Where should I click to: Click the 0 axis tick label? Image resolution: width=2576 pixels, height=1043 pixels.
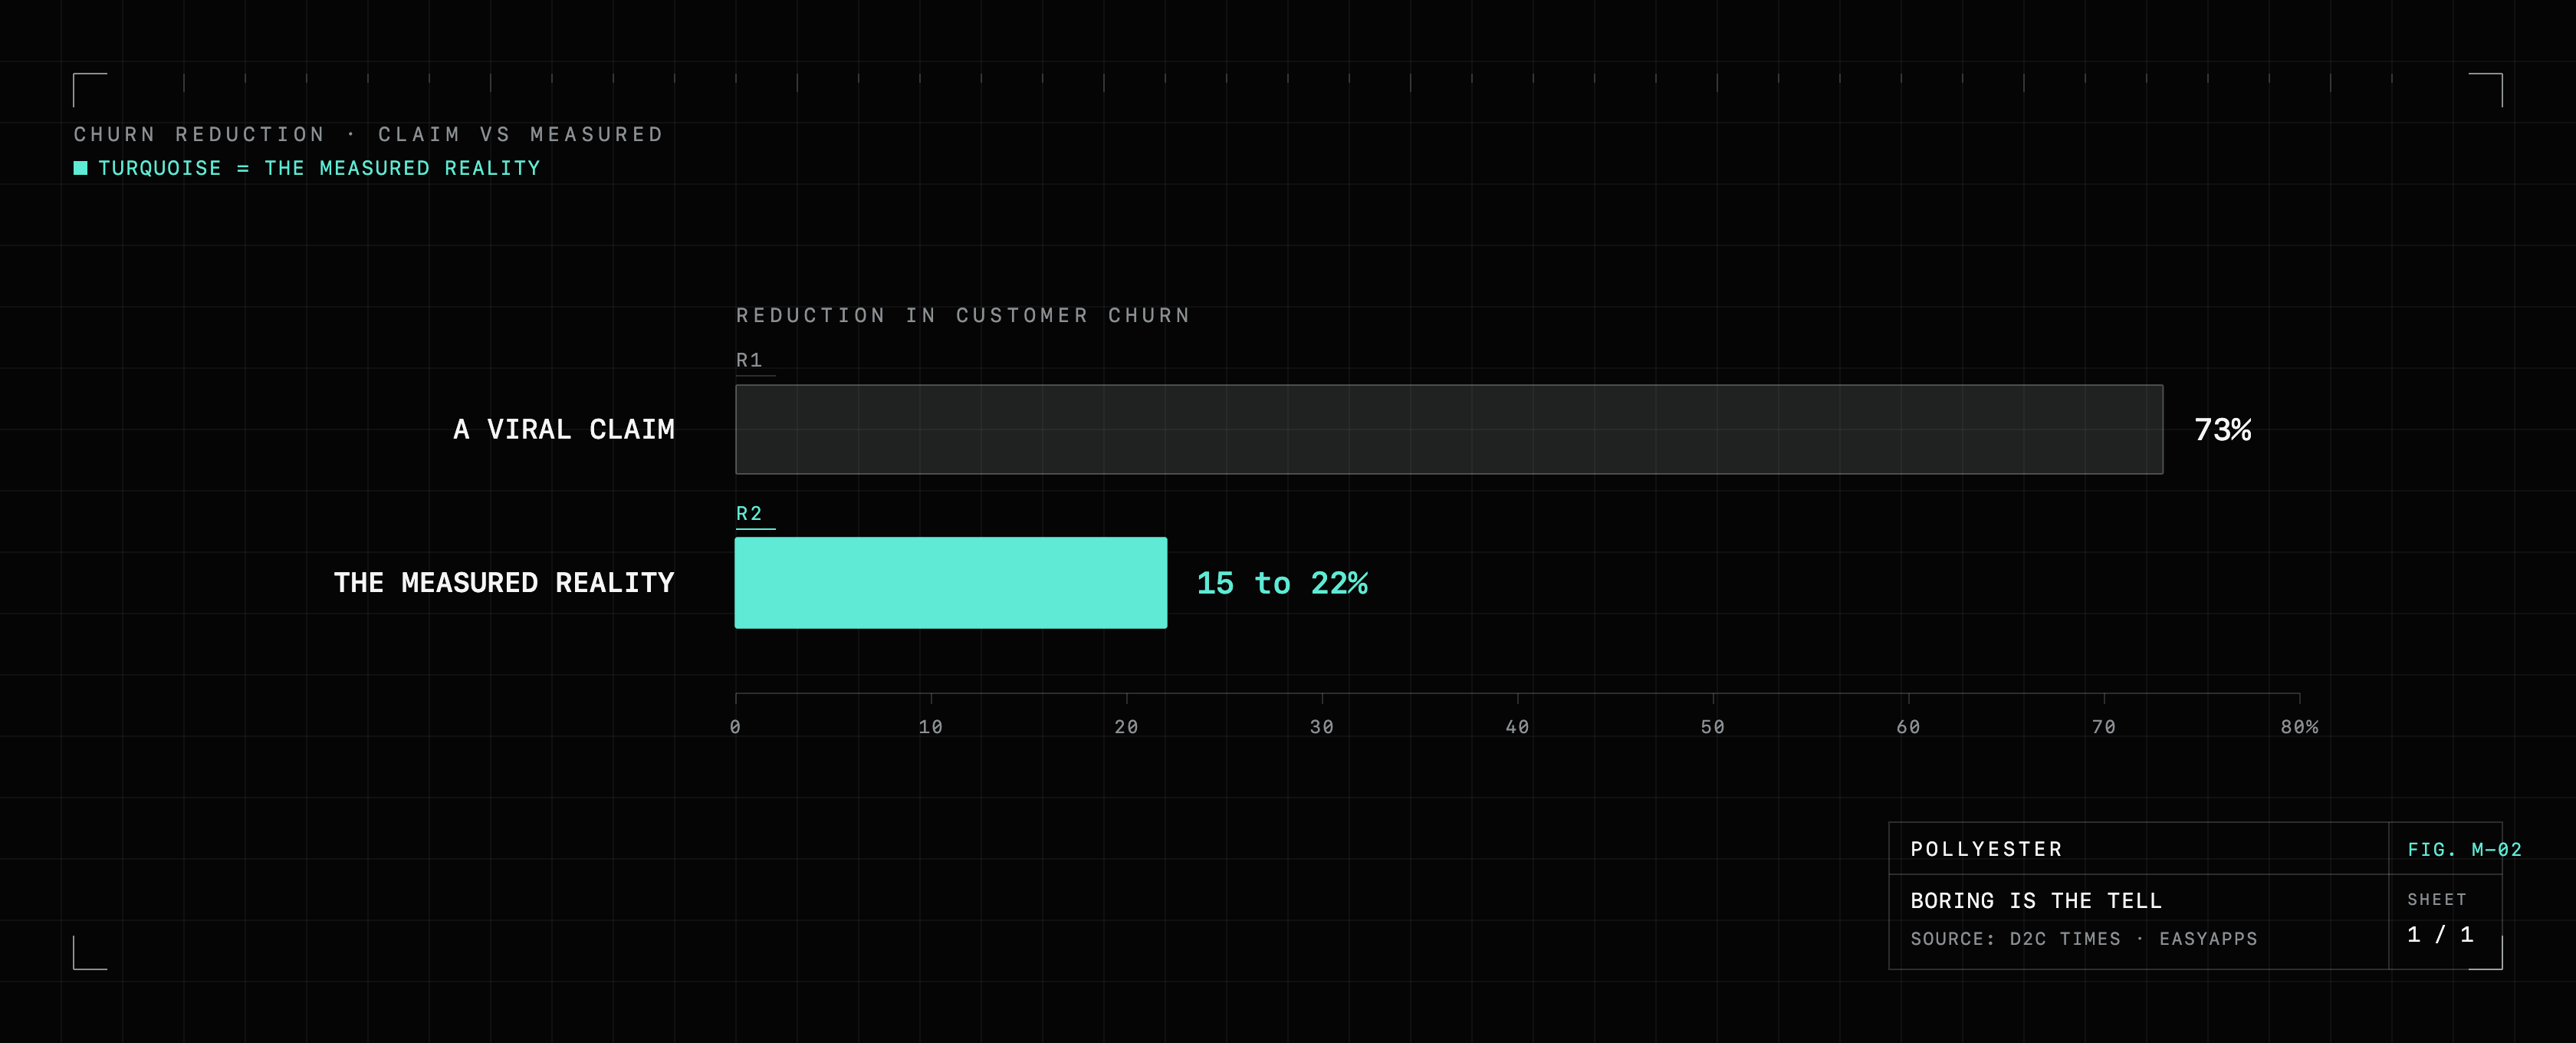735,727
